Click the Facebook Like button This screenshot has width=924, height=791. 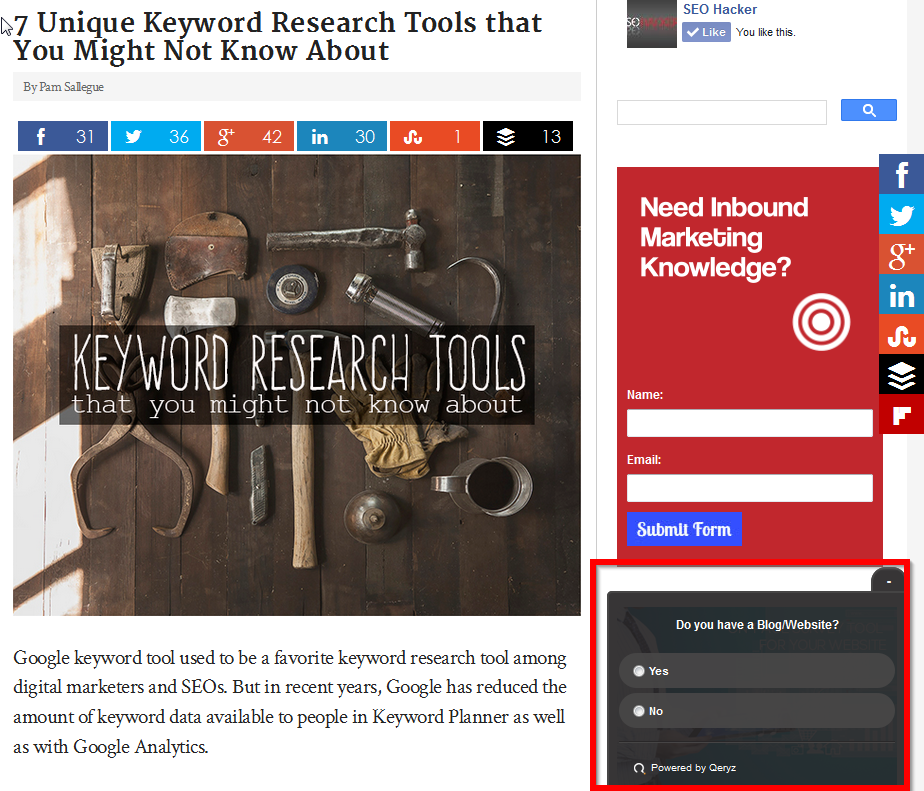pyautogui.click(x=706, y=32)
